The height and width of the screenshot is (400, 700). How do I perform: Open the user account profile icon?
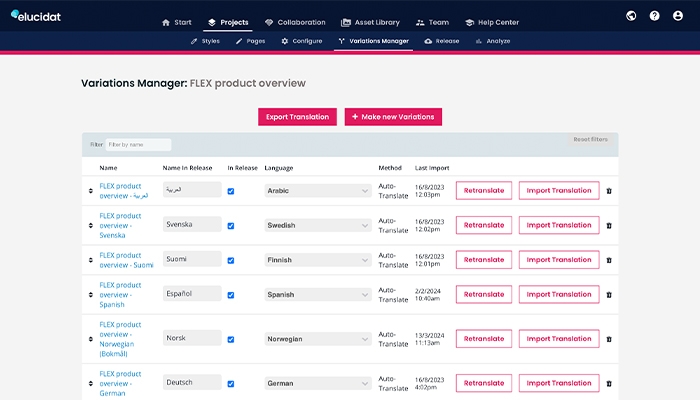[x=678, y=16]
